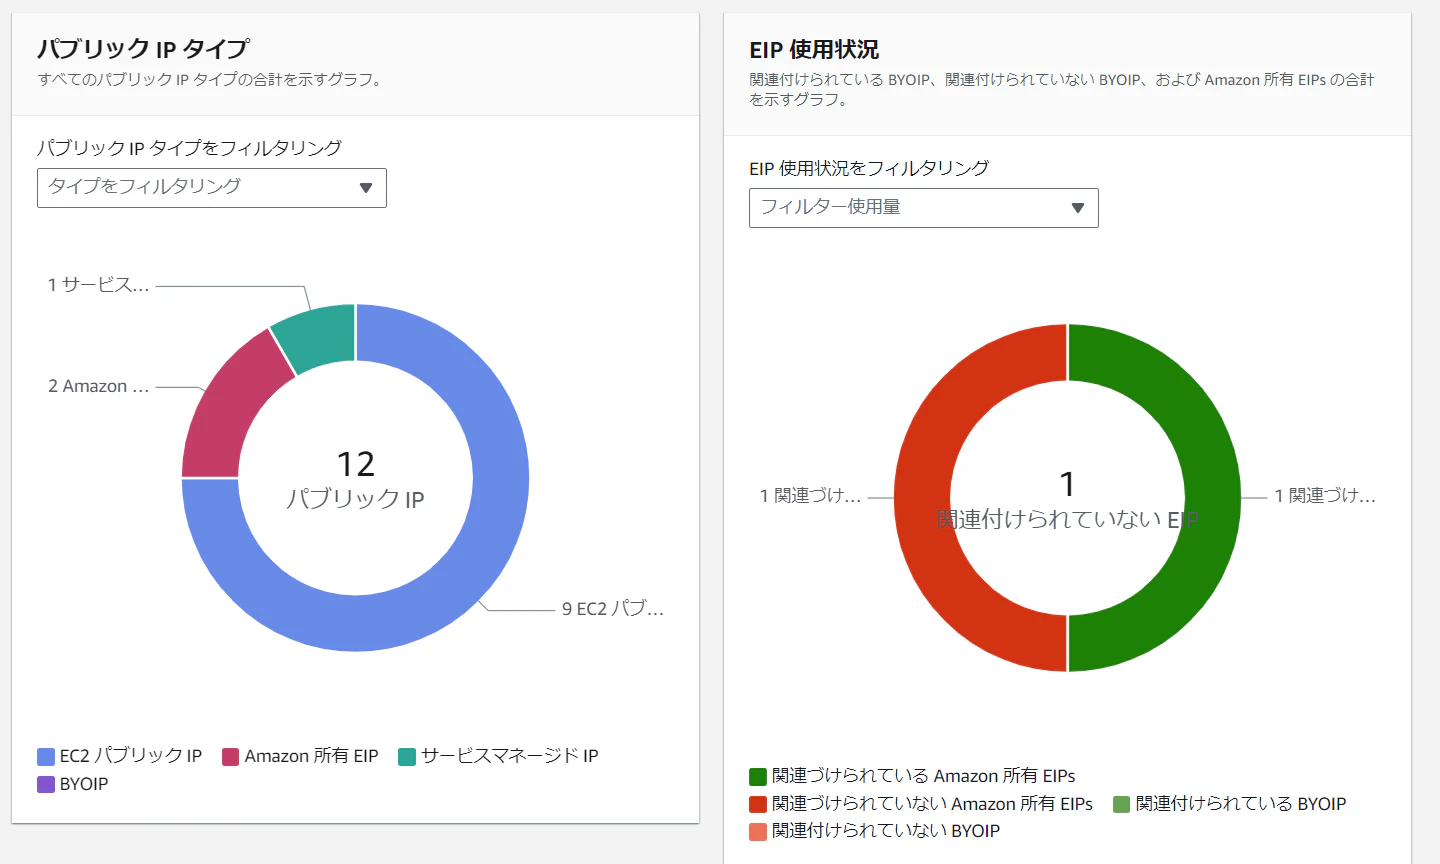Click the パブリック IP タイプをフィルタリング label

pyautogui.click(x=189, y=148)
